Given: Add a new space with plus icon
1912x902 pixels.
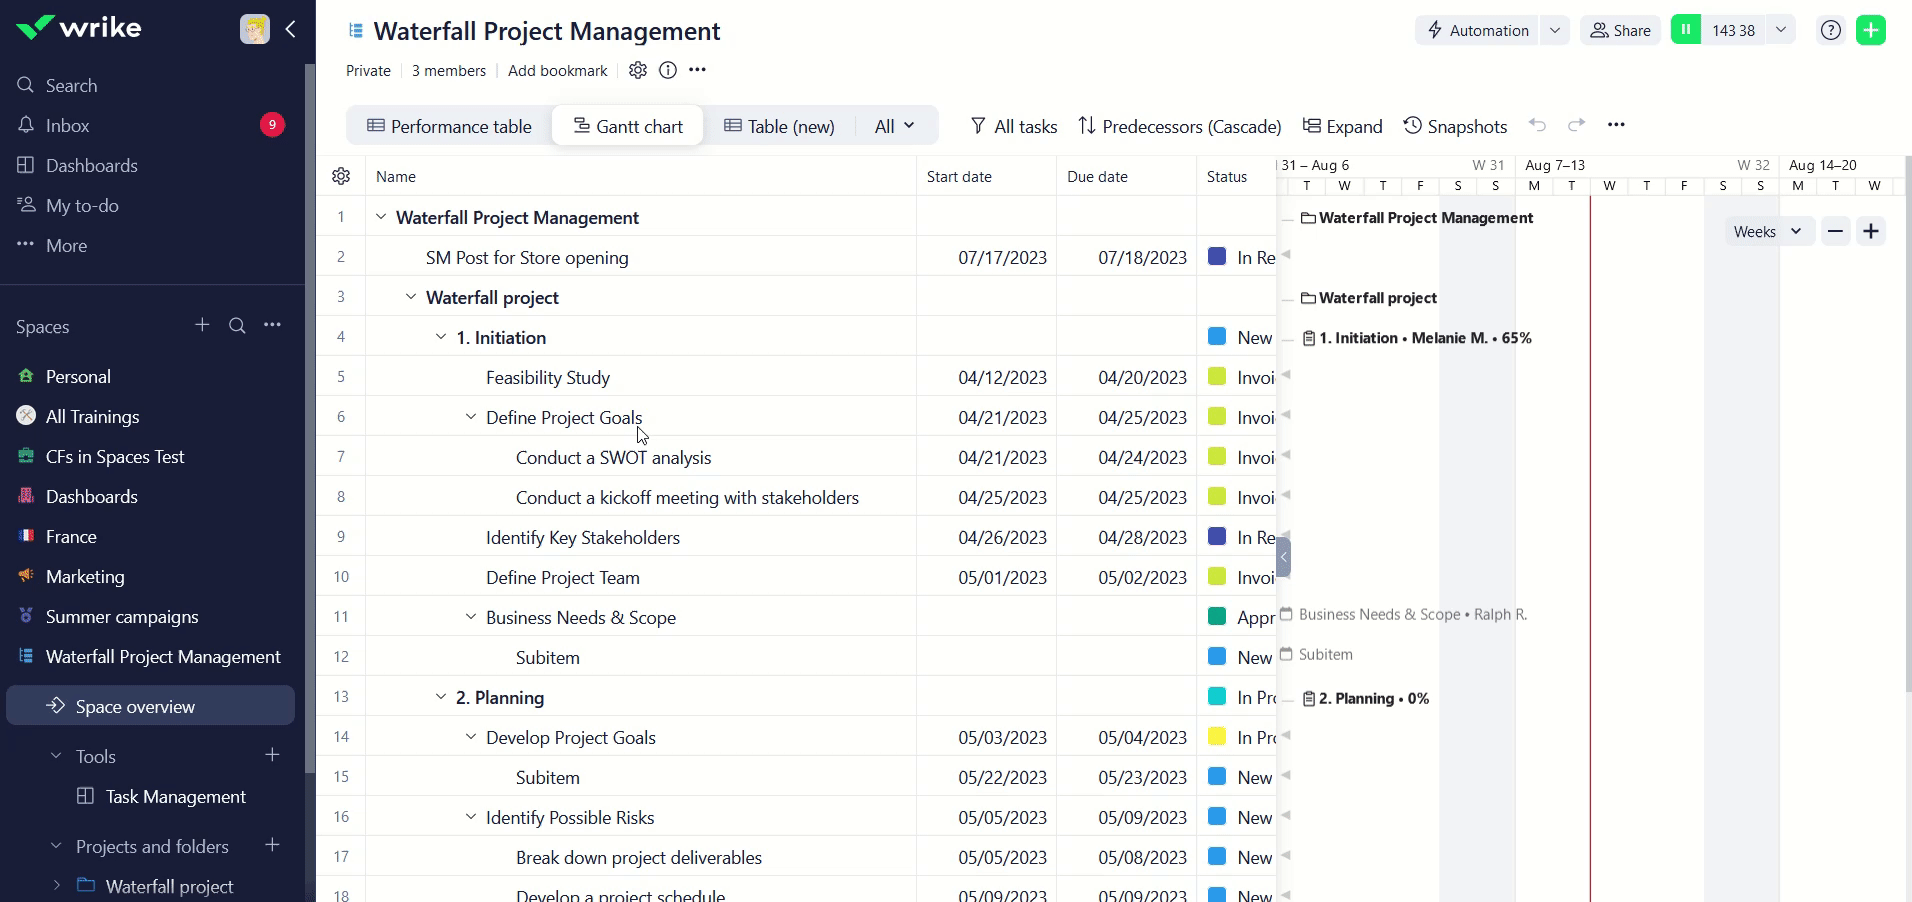Looking at the screenshot, I should [202, 325].
